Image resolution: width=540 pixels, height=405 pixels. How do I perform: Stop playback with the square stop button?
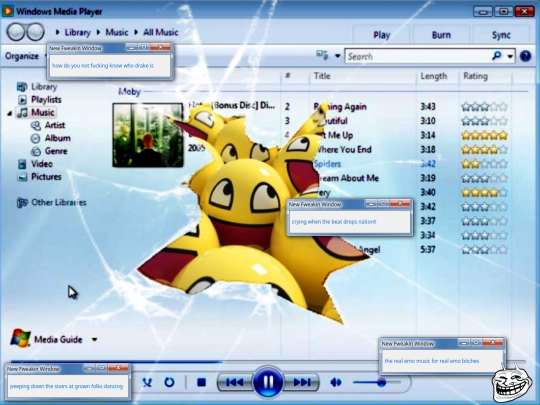[x=201, y=382]
